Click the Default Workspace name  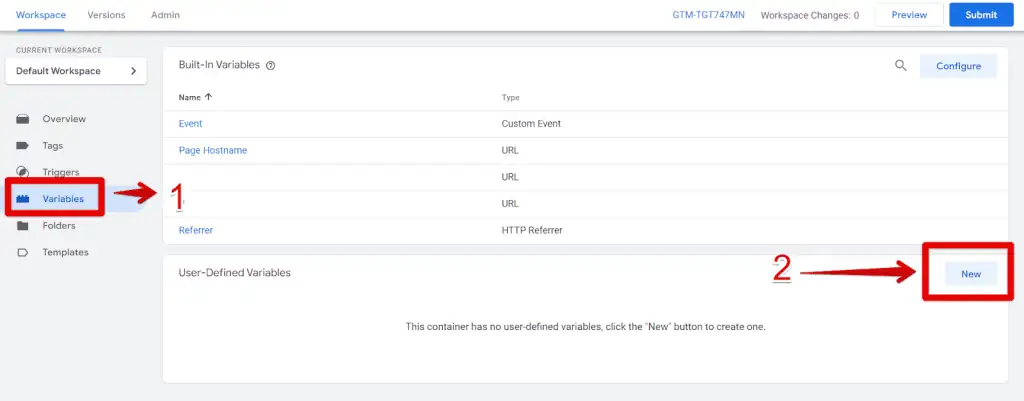pyautogui.click(x=58, y=71)
